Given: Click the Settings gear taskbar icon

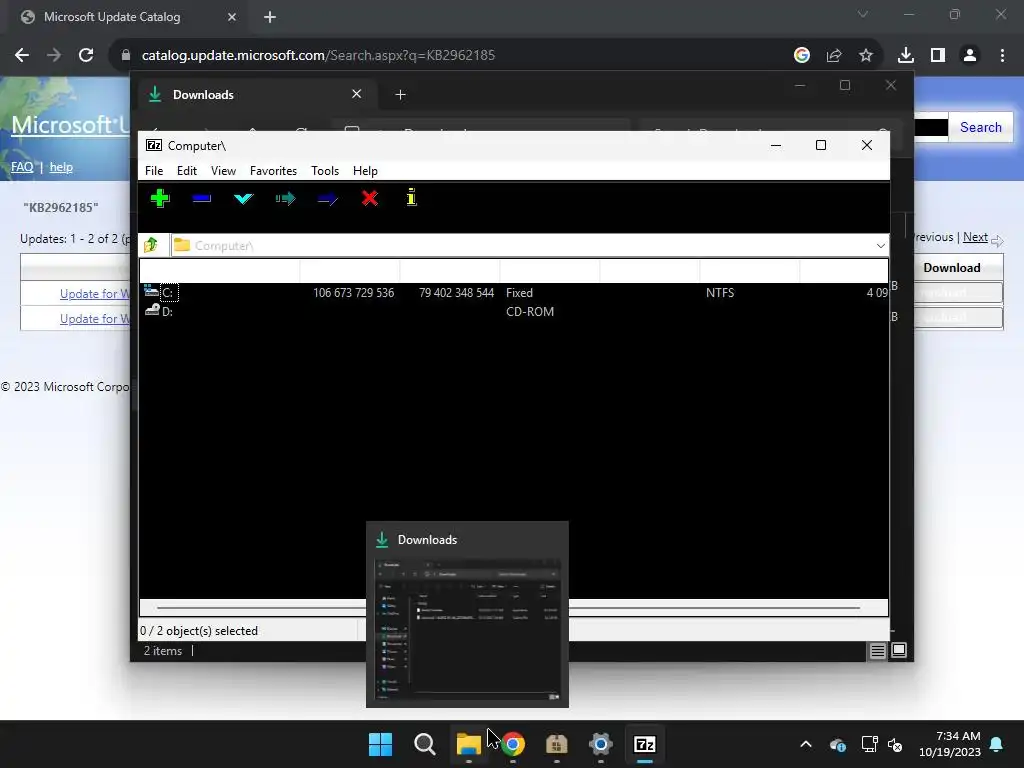Looking at the screenshot, I should (601, 744).
